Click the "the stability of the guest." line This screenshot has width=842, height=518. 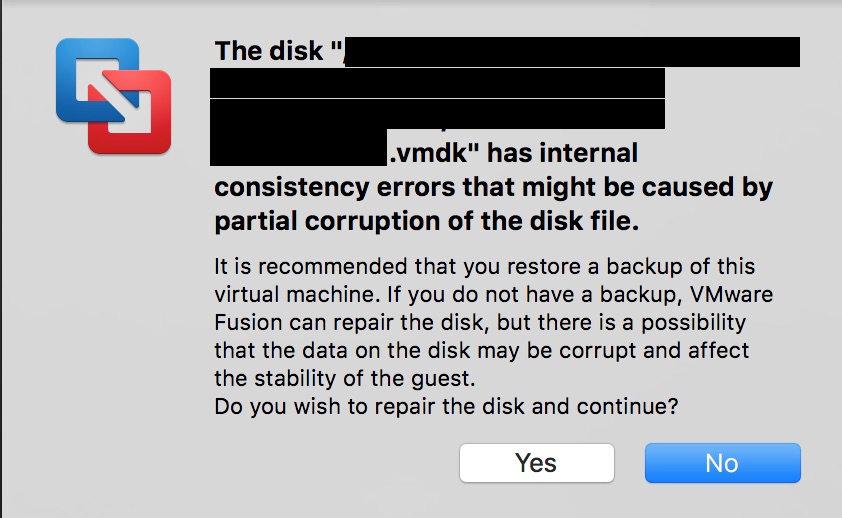[x=345, y=378]
